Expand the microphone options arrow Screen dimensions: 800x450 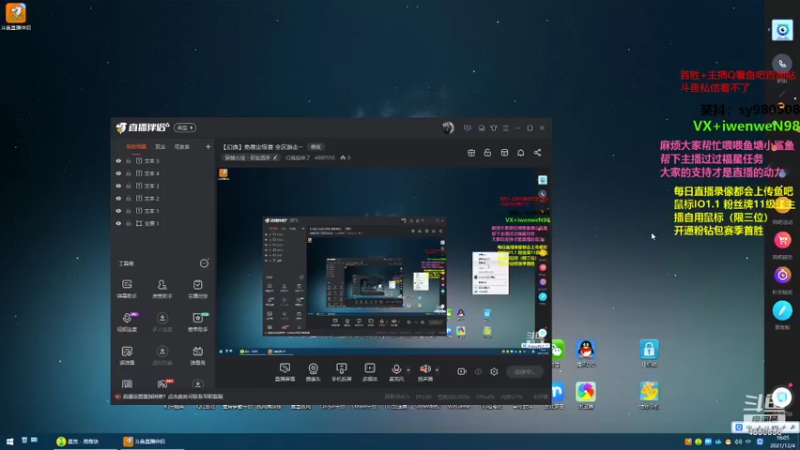click(409, 370)
